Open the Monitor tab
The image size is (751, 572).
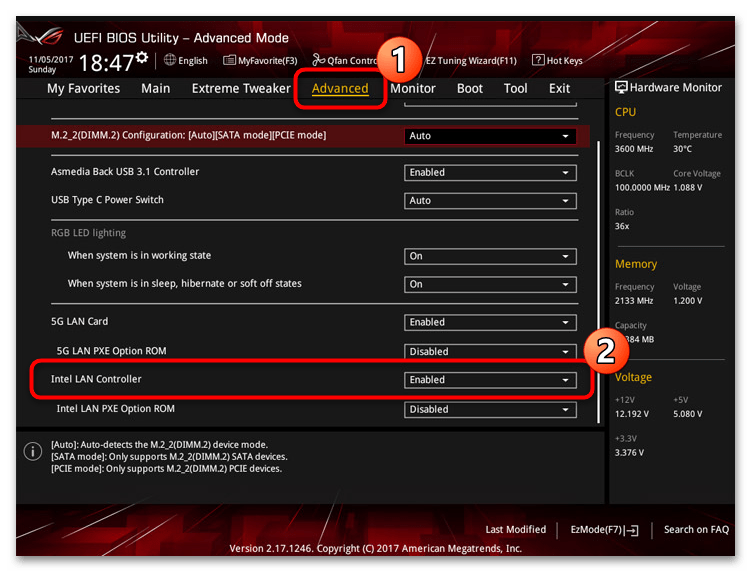coord(413,89)
